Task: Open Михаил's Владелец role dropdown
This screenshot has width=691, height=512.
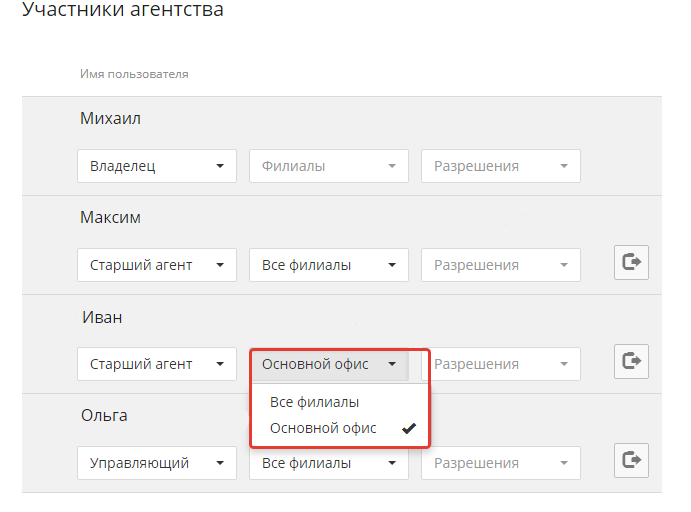Action: tap(156, 166)
